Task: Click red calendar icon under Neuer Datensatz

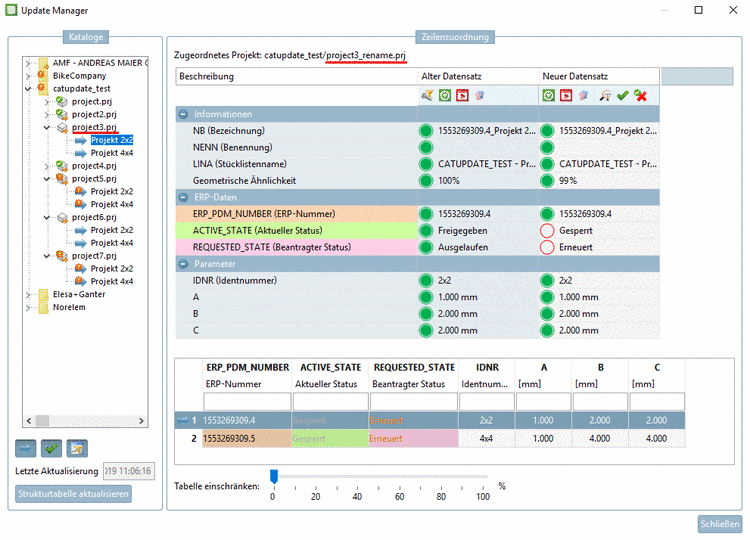Action: (x=566, y=95)
